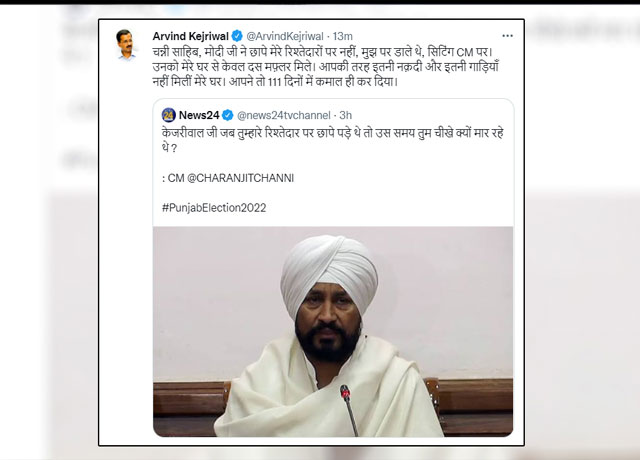
Task: Open the three-dot more options menu
Action: (x=507, y=36)
